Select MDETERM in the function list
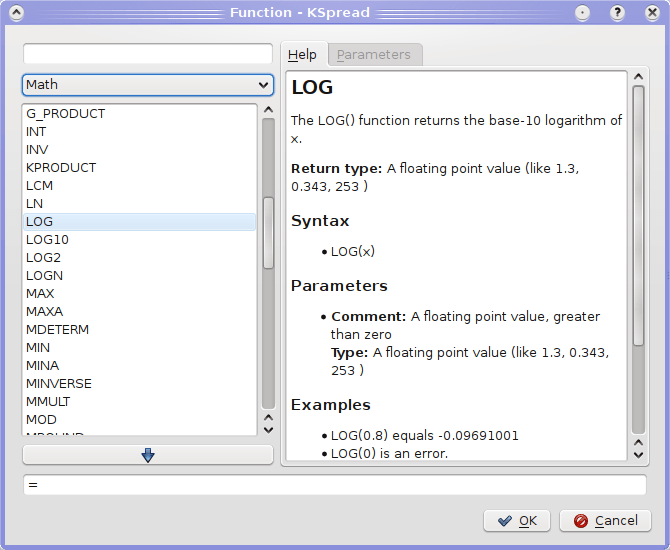Viewport: 670px width, 550px height. pos(139,329)
